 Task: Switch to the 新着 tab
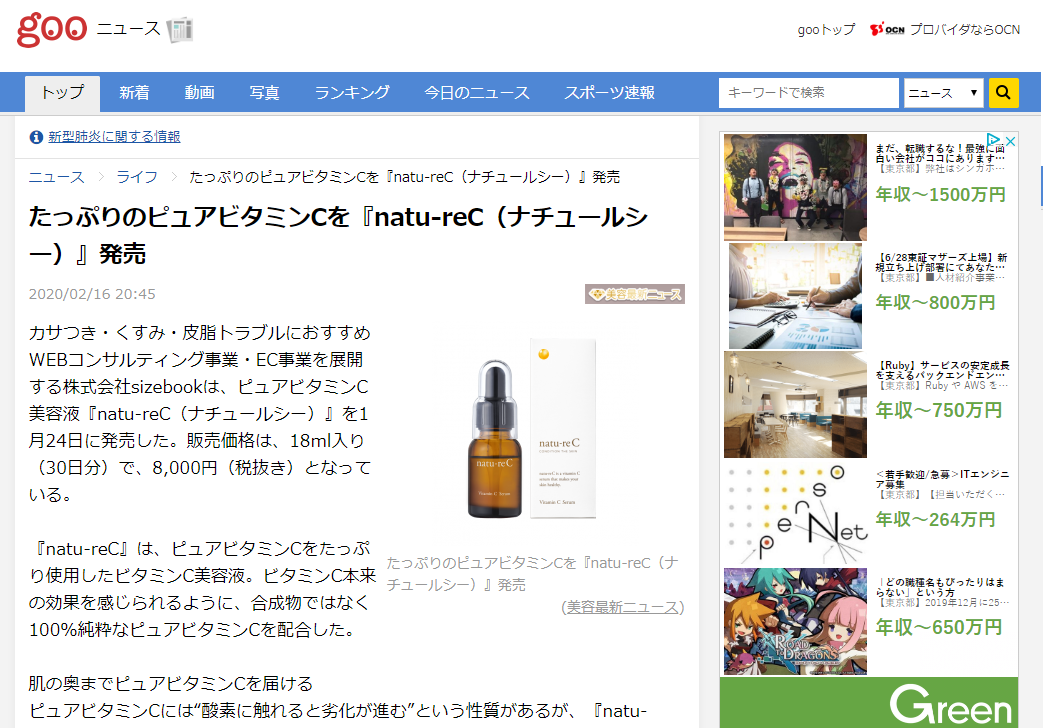[134, 93]
